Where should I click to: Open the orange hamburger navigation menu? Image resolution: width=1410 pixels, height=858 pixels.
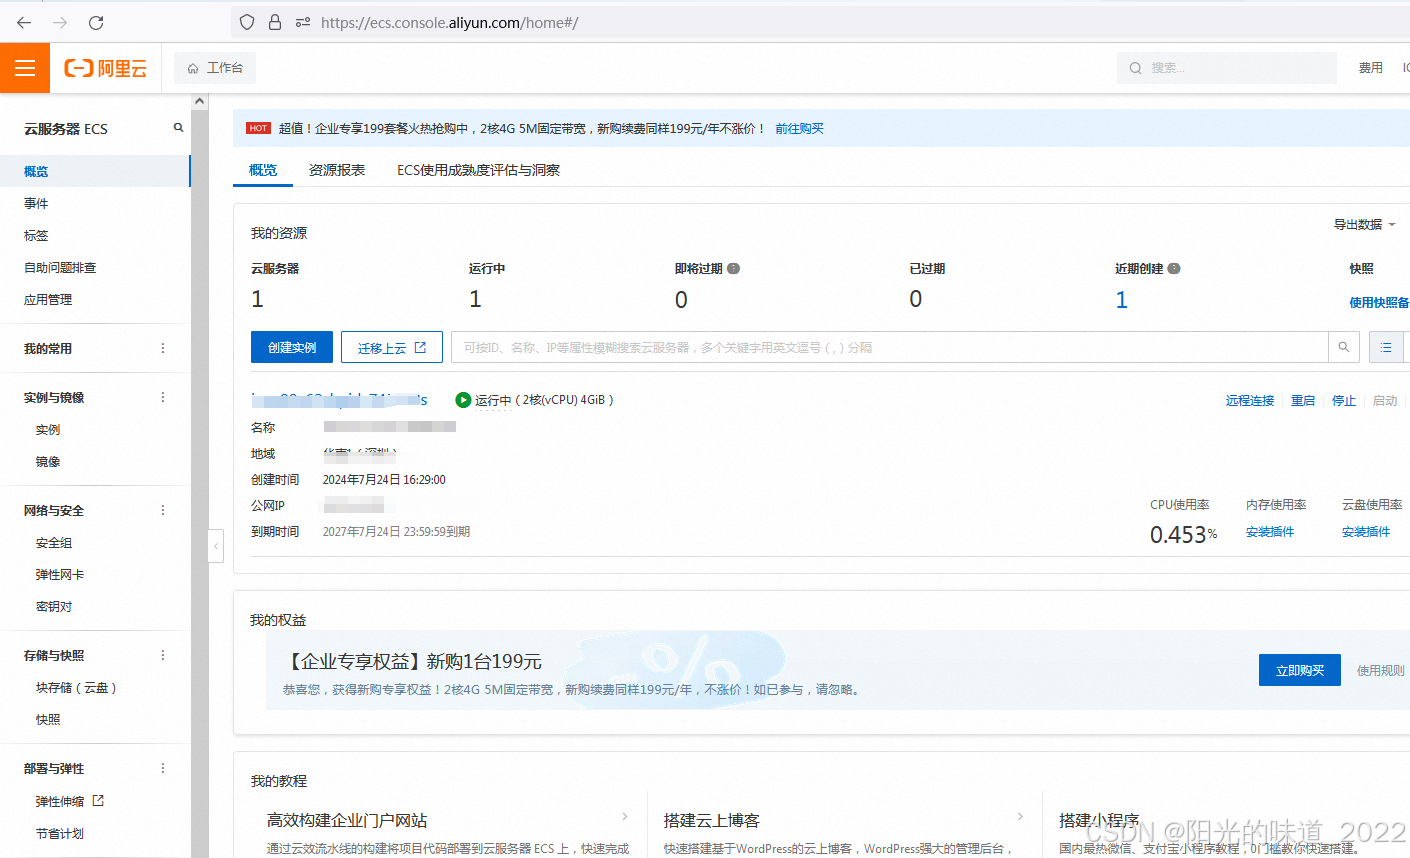[x=25, y=68]
